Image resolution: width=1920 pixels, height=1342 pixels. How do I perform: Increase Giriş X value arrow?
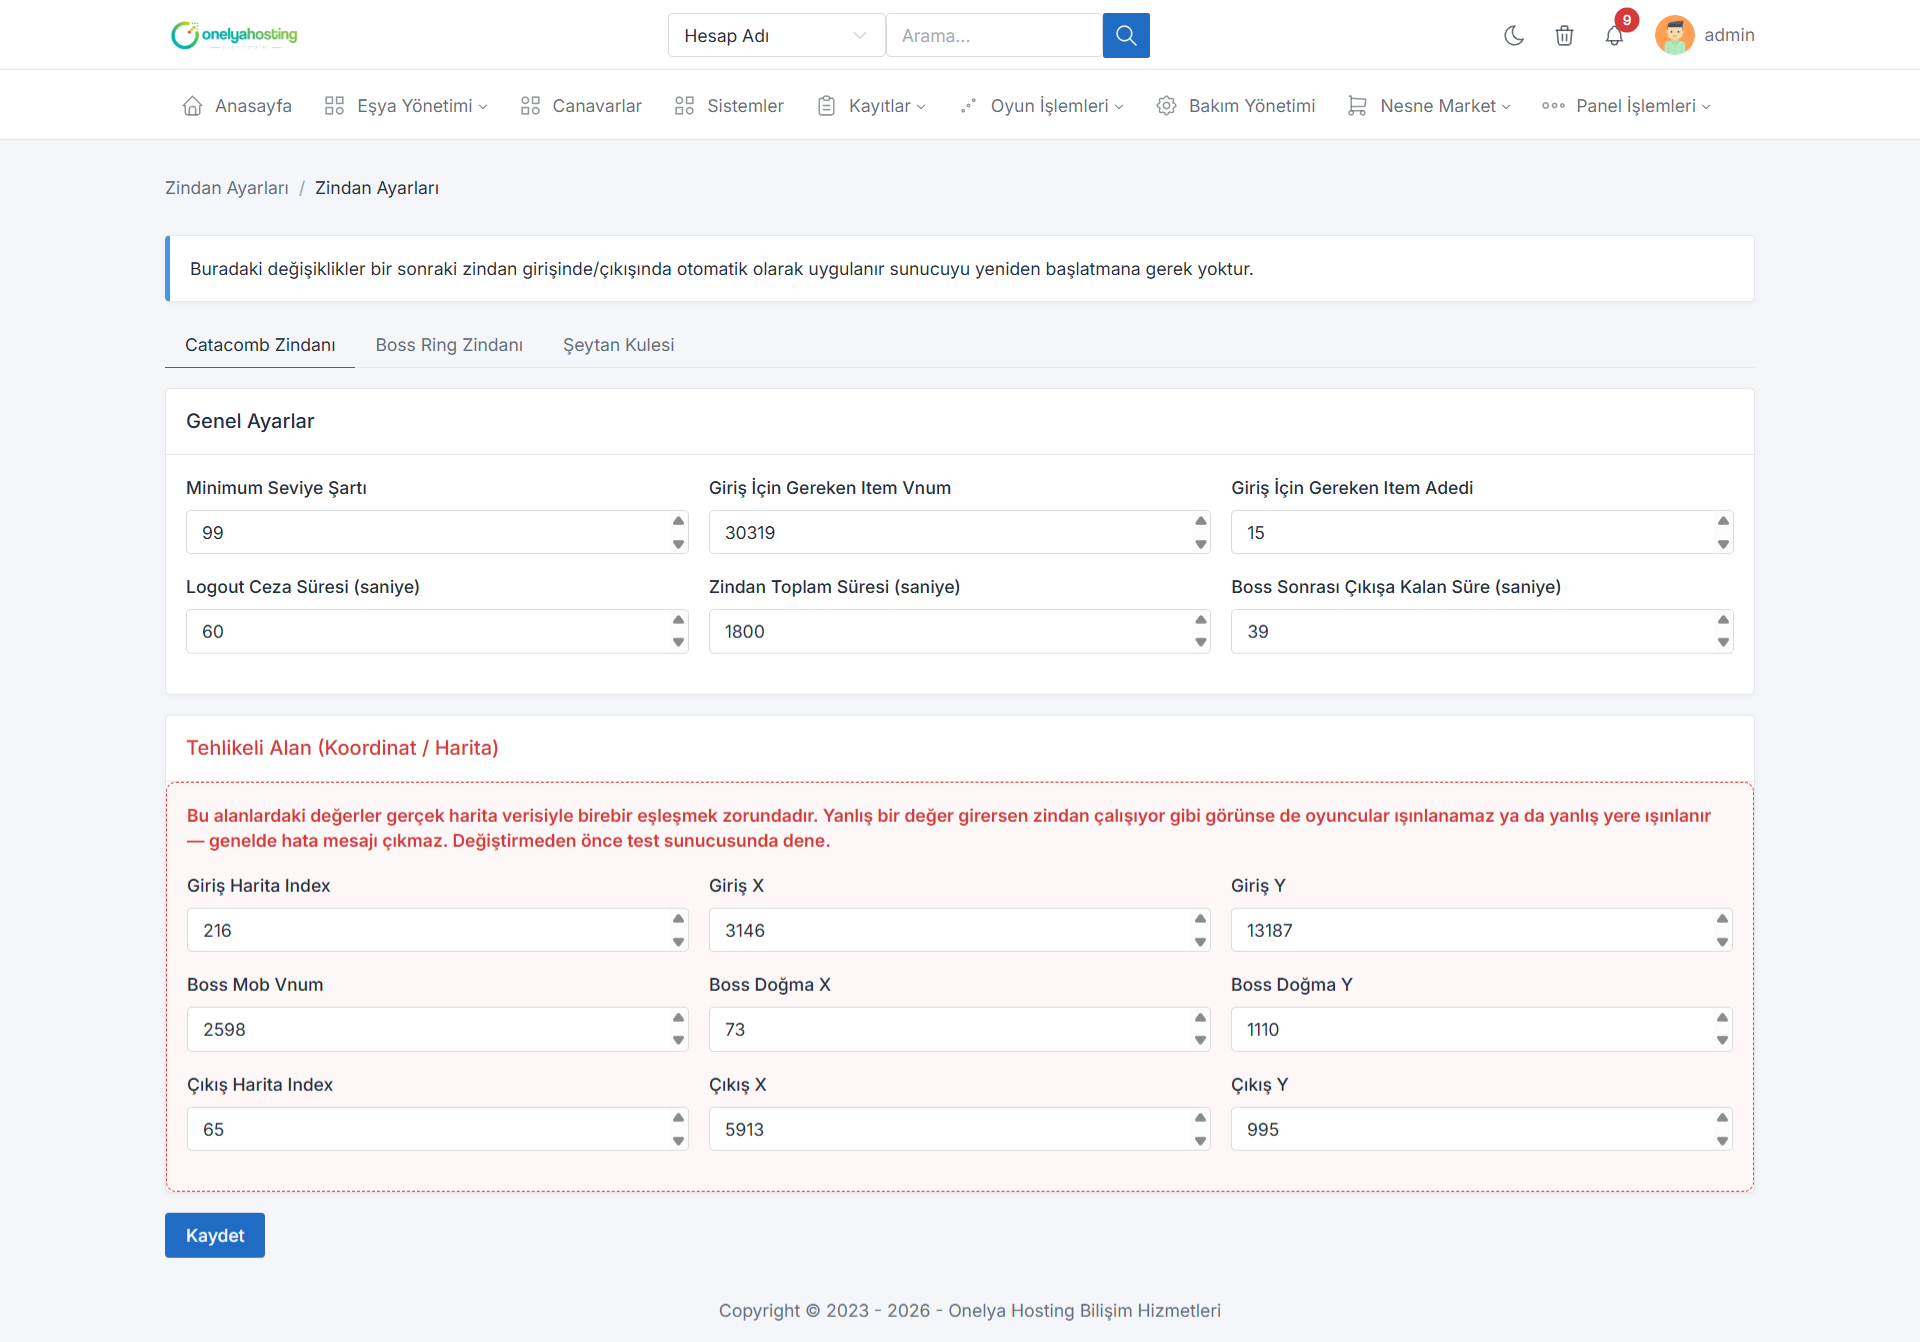tap(1200, 919)
